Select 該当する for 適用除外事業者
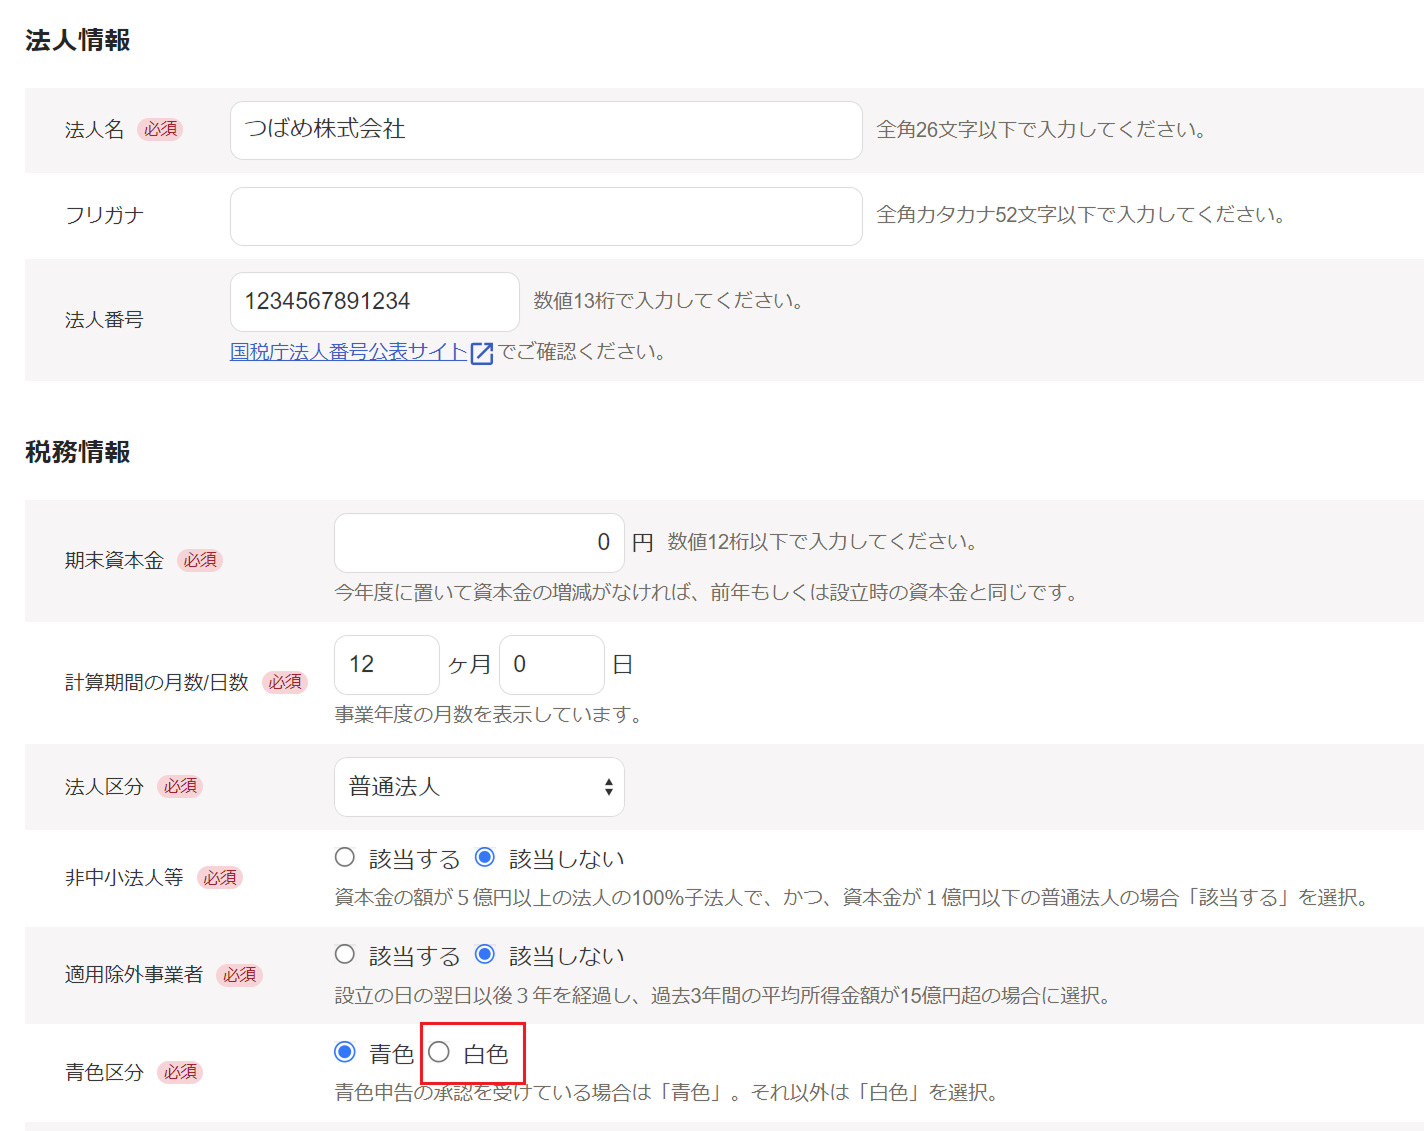1424x1131 pixels. pyautogui.click(x=345, y=954)
